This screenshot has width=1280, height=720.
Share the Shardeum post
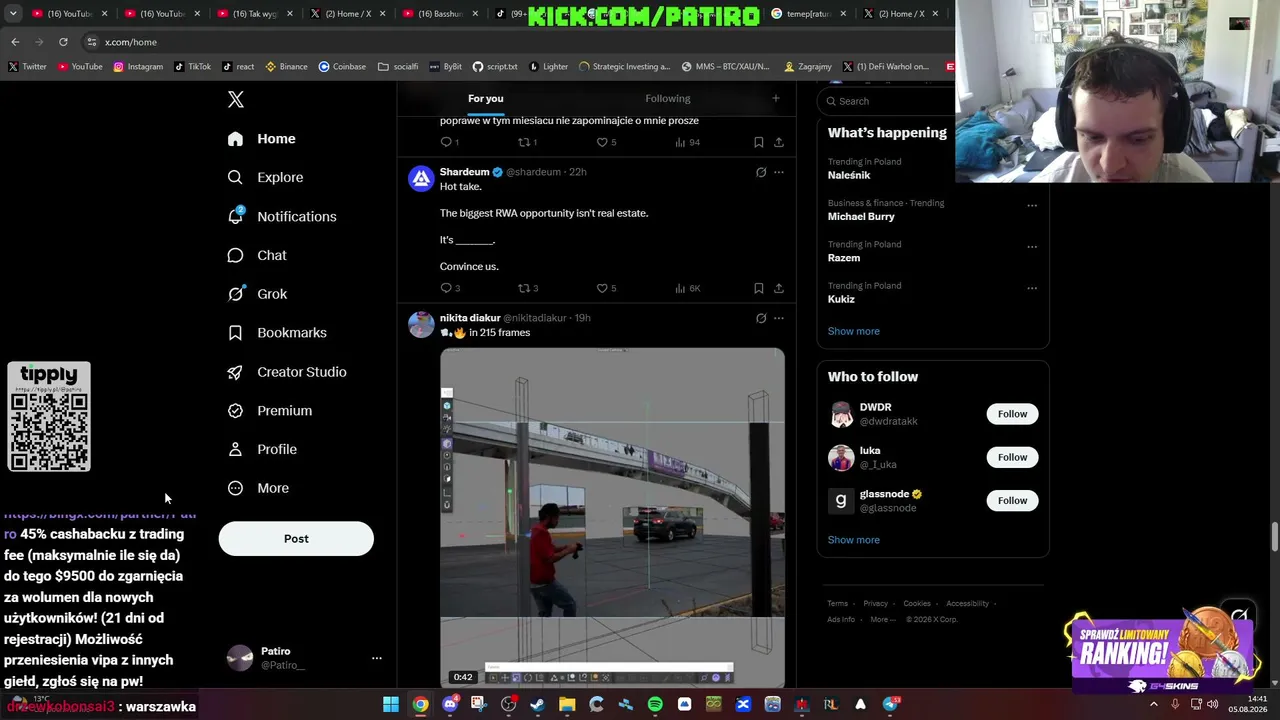(x=779, y=288)
